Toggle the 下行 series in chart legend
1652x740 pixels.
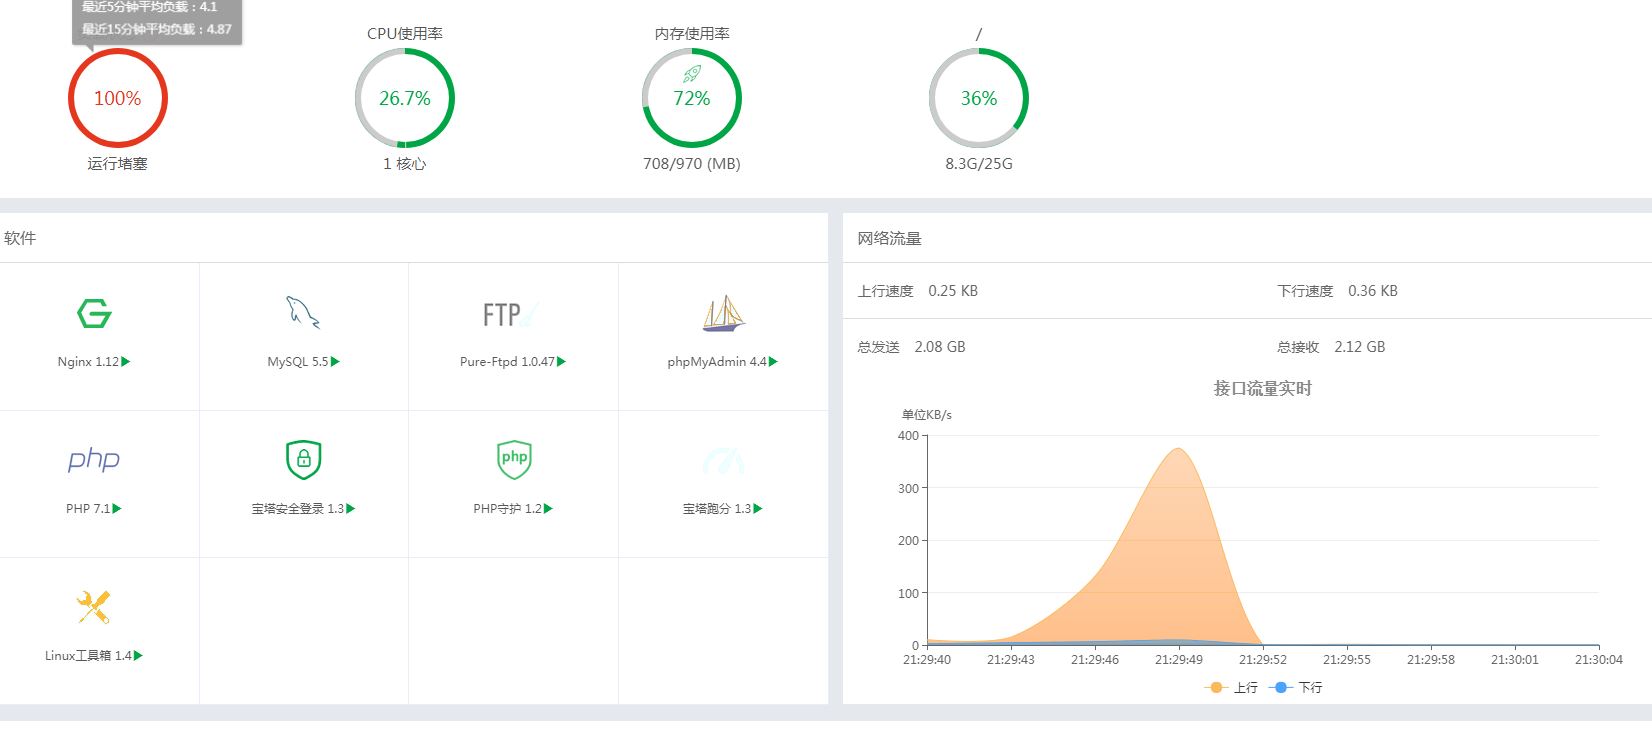[x=1296, y=688]
